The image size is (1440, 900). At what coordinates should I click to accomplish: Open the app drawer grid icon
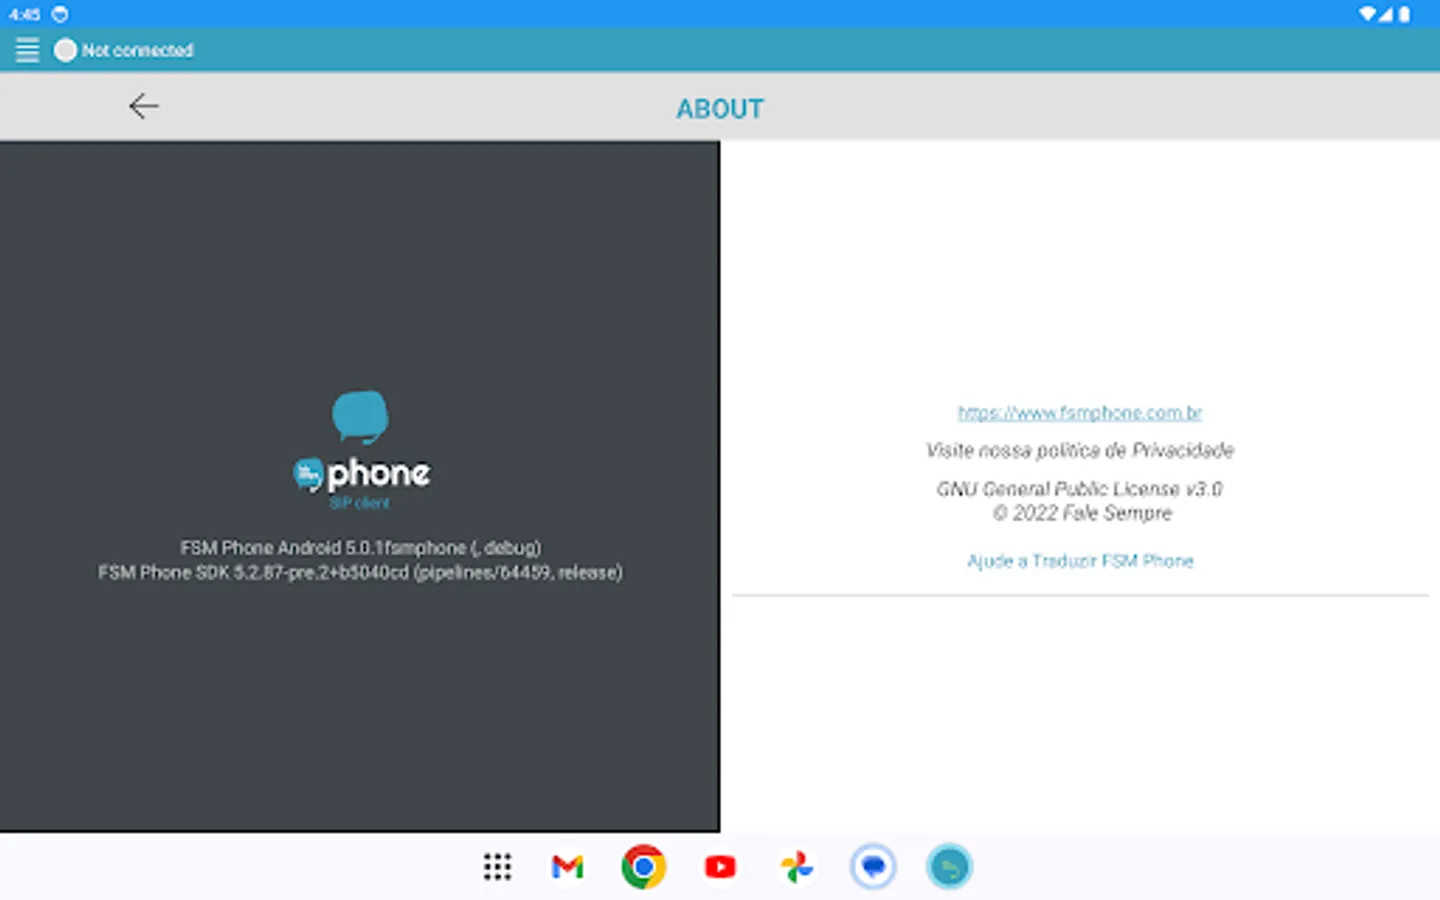tap(497, 867)
